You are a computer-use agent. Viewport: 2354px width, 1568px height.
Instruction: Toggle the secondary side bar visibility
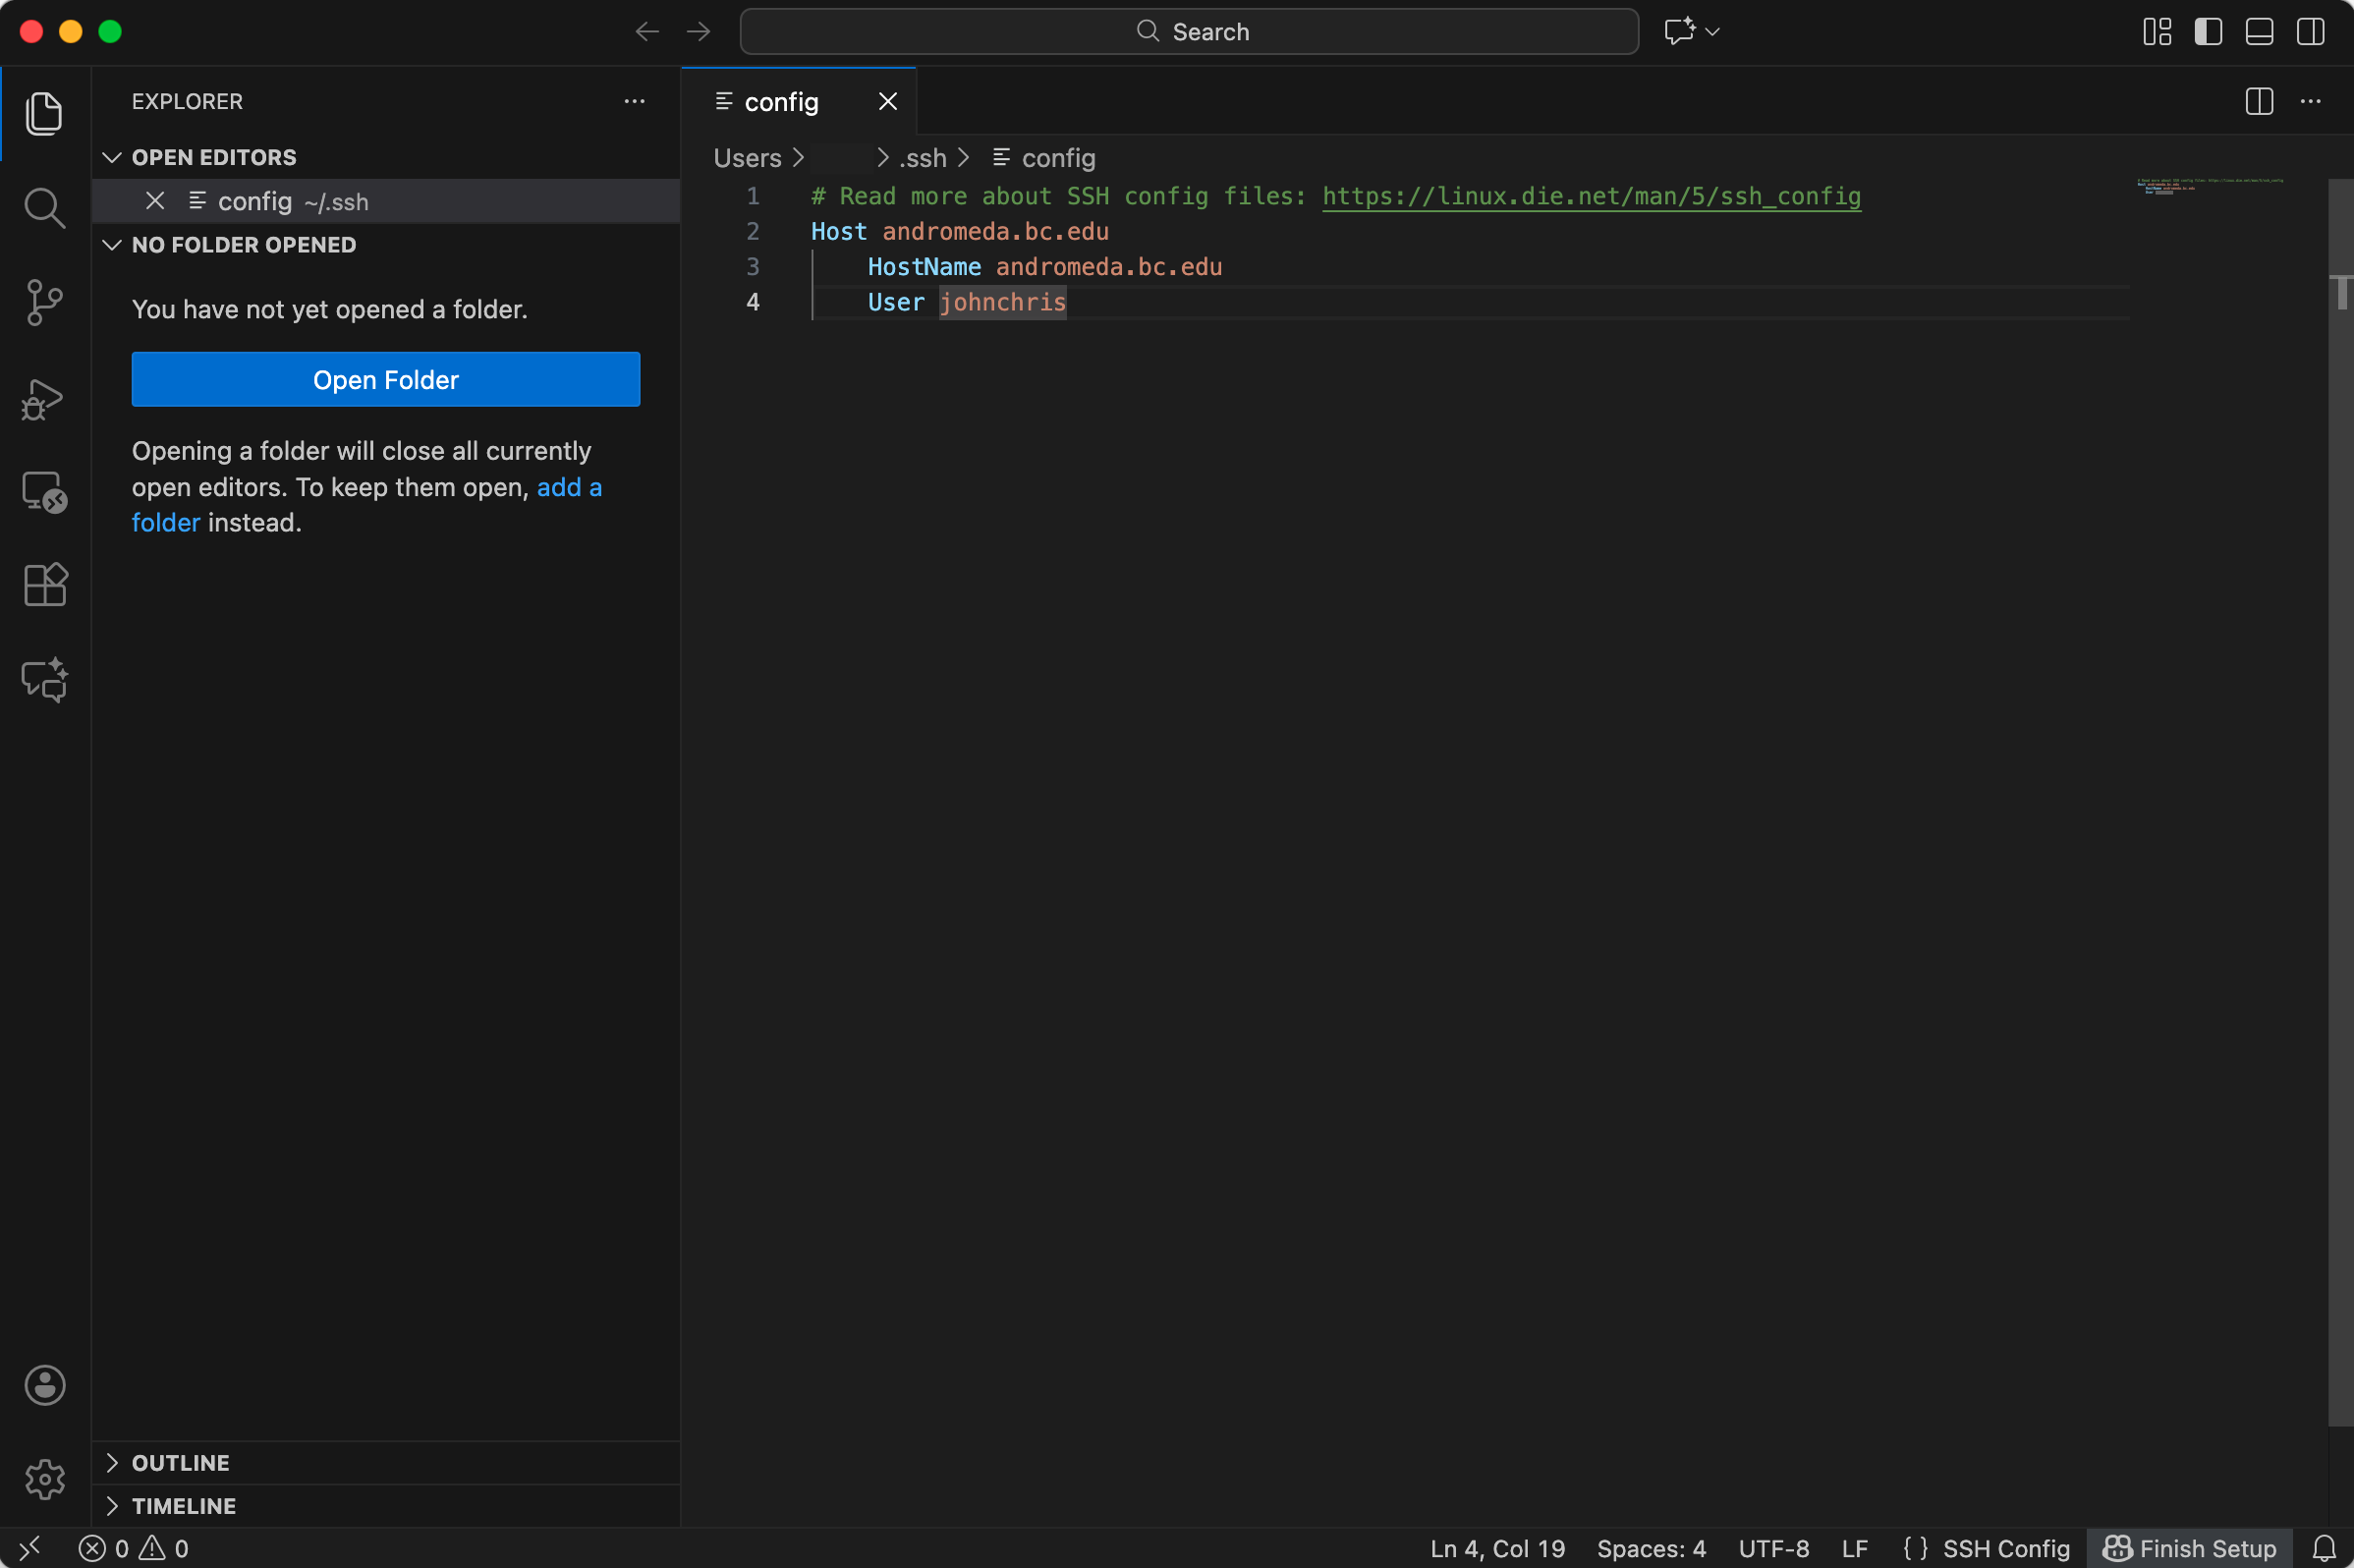(x=2310, y=32)
